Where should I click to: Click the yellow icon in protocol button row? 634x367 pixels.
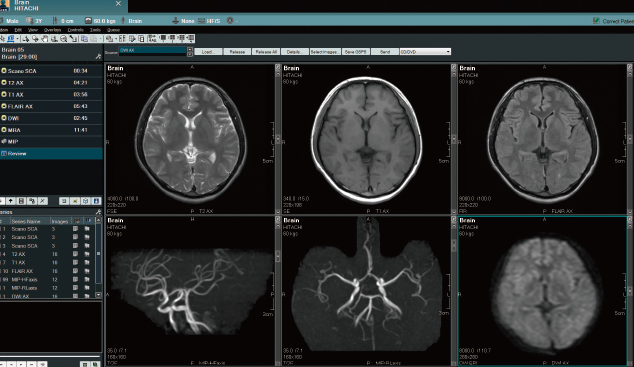75,201
